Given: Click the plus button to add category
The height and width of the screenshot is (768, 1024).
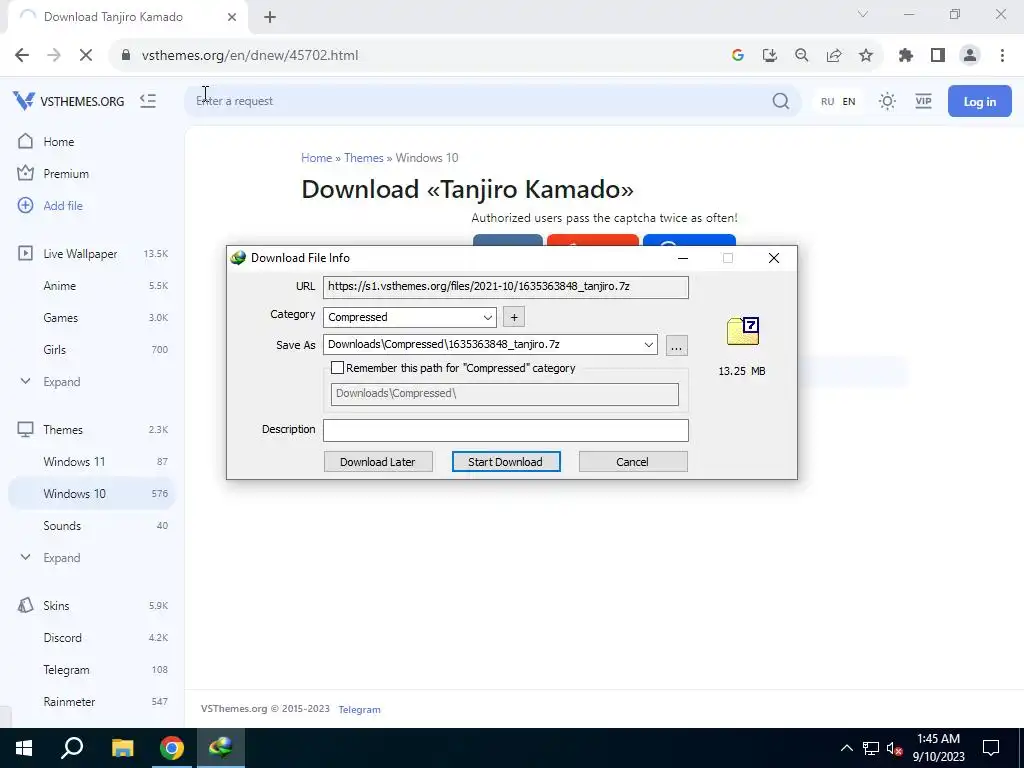Looking at the screenshot, I should [514, 317].
